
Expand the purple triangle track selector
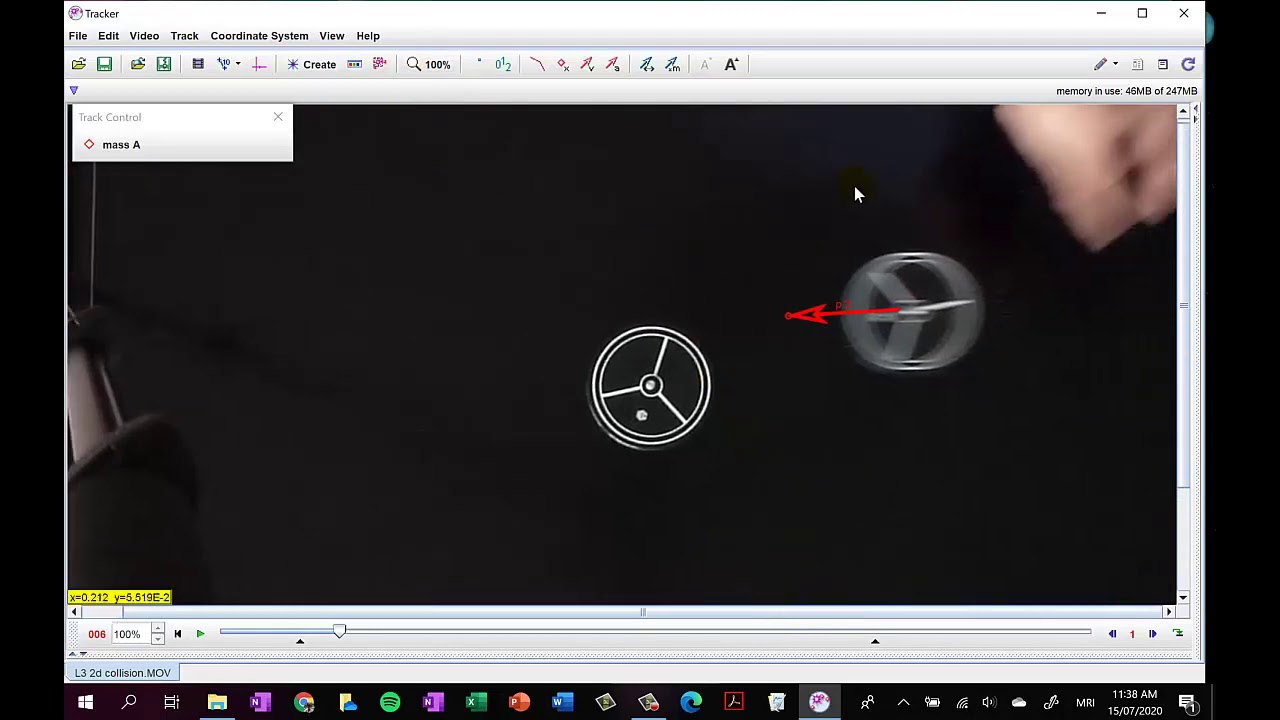tap(73, 91)
